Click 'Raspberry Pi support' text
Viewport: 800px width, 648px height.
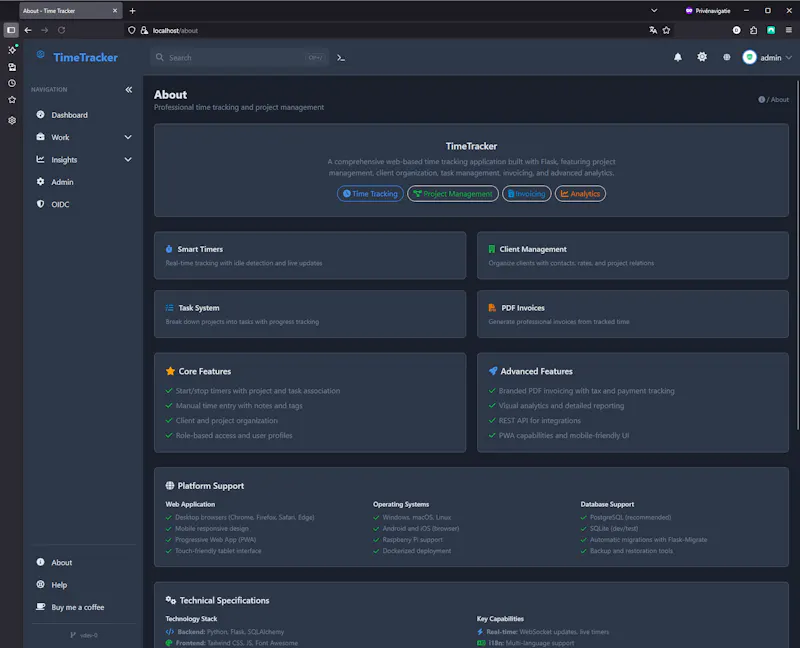(412, 540)
